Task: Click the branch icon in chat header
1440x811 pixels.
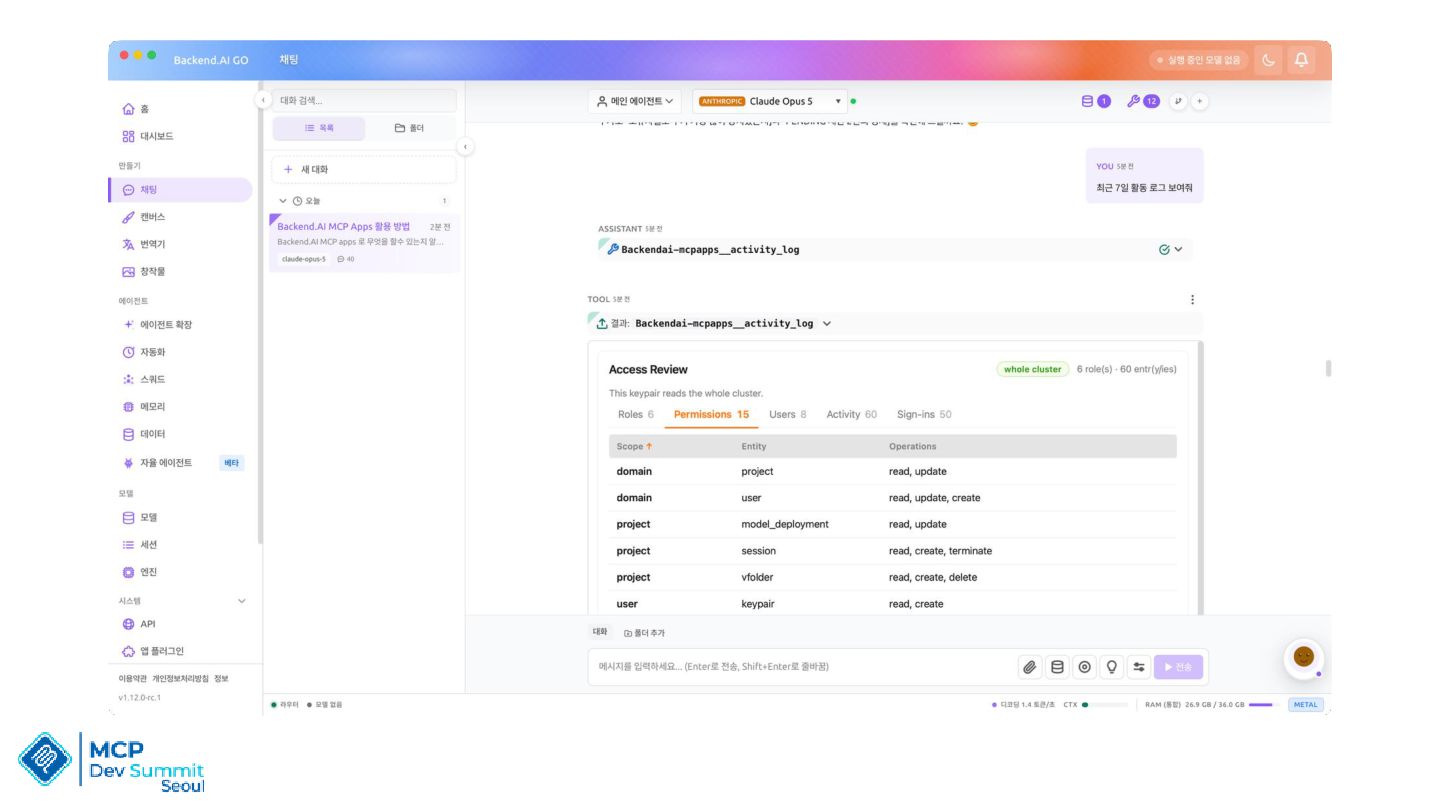Action: click(1178, 101)
